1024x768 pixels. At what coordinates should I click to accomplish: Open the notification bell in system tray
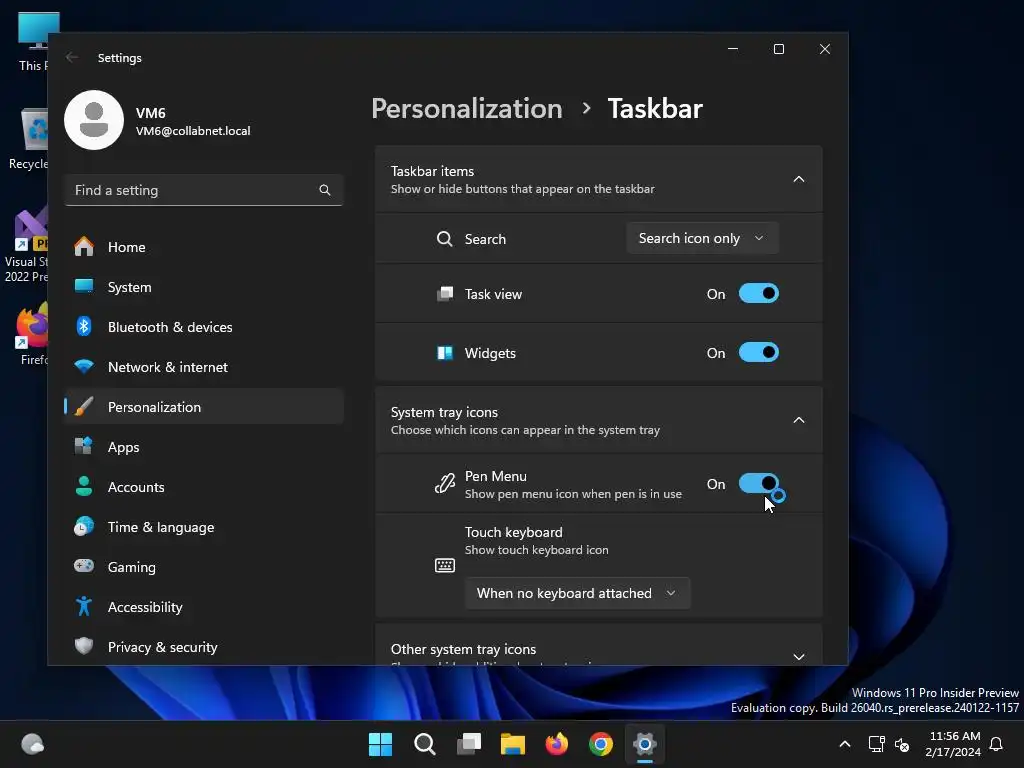pyautogui.click(x=997, y=744)
